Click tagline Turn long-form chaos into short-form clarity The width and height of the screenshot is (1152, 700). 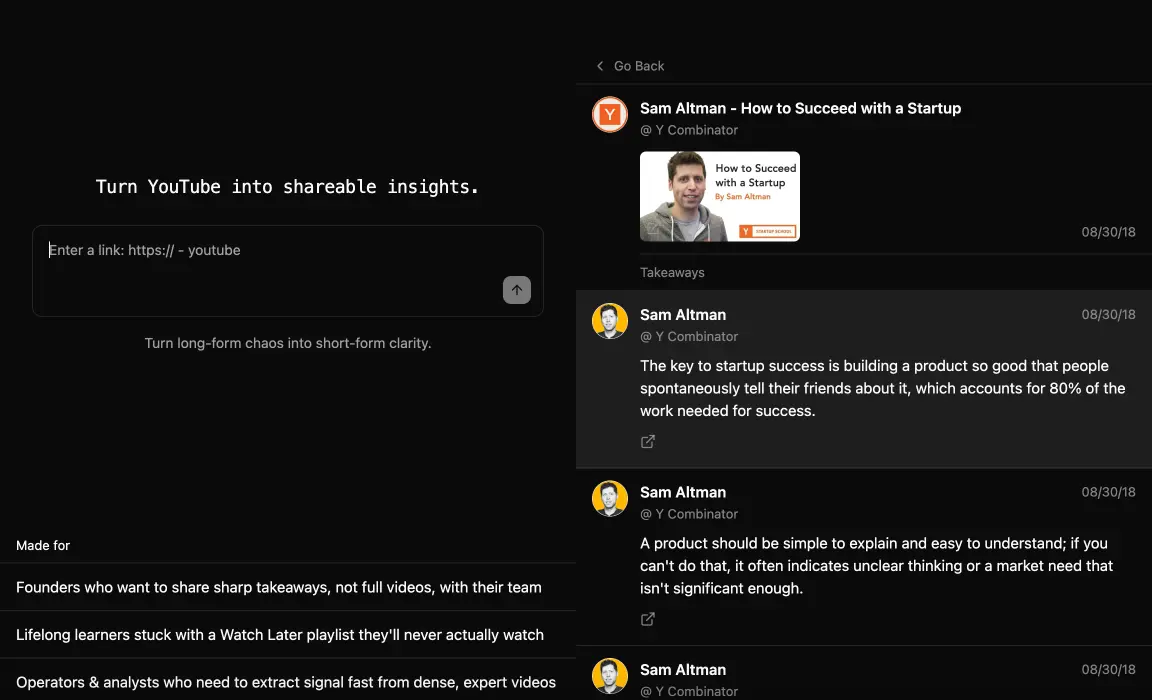coord(287,343)
